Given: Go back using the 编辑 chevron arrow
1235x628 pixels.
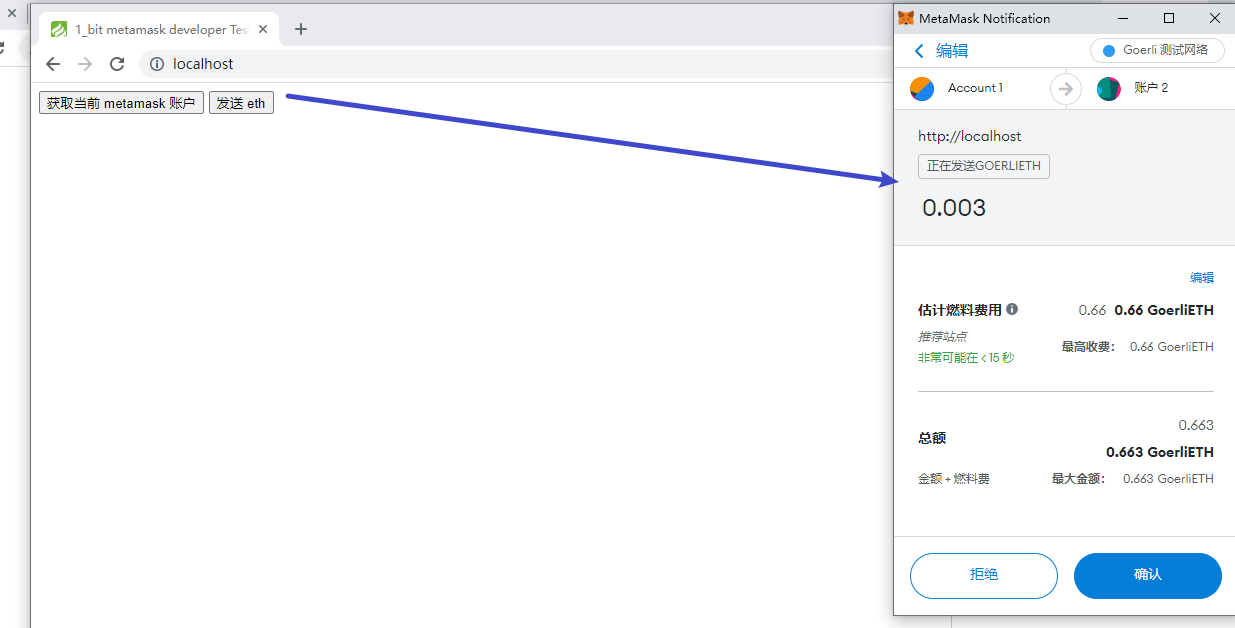Looking at the screenshot, I should 919,51.
